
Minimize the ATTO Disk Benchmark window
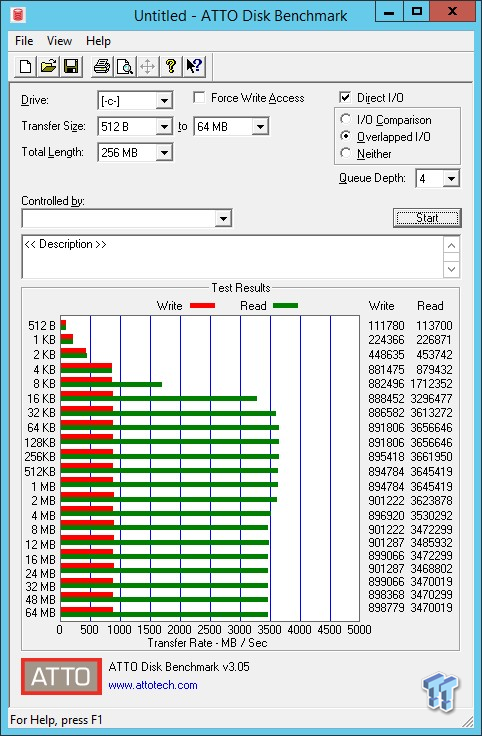coord(389,12)
